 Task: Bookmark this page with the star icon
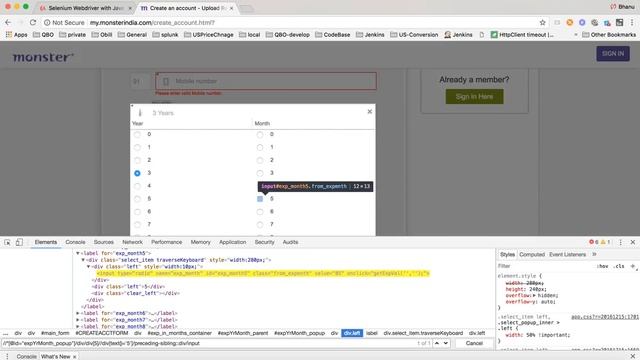[x=542, y=22]
